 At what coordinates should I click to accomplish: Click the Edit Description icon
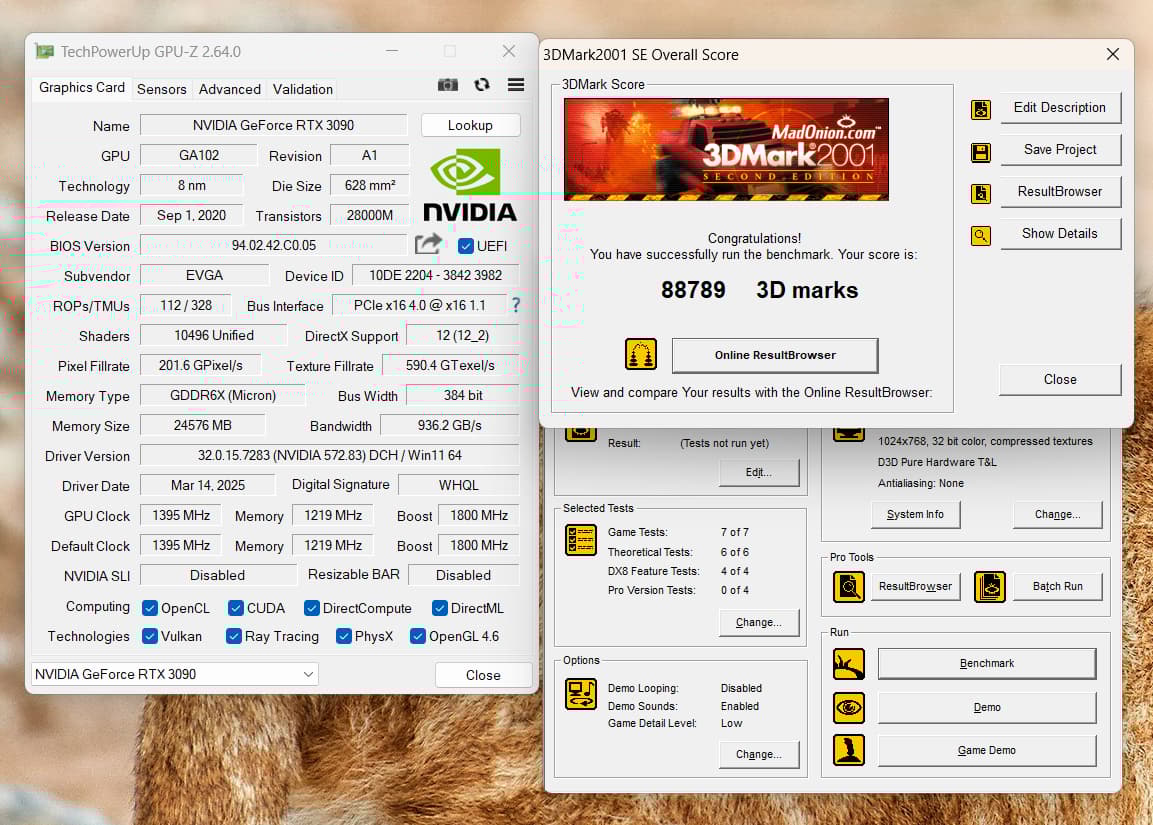[980, 108]
